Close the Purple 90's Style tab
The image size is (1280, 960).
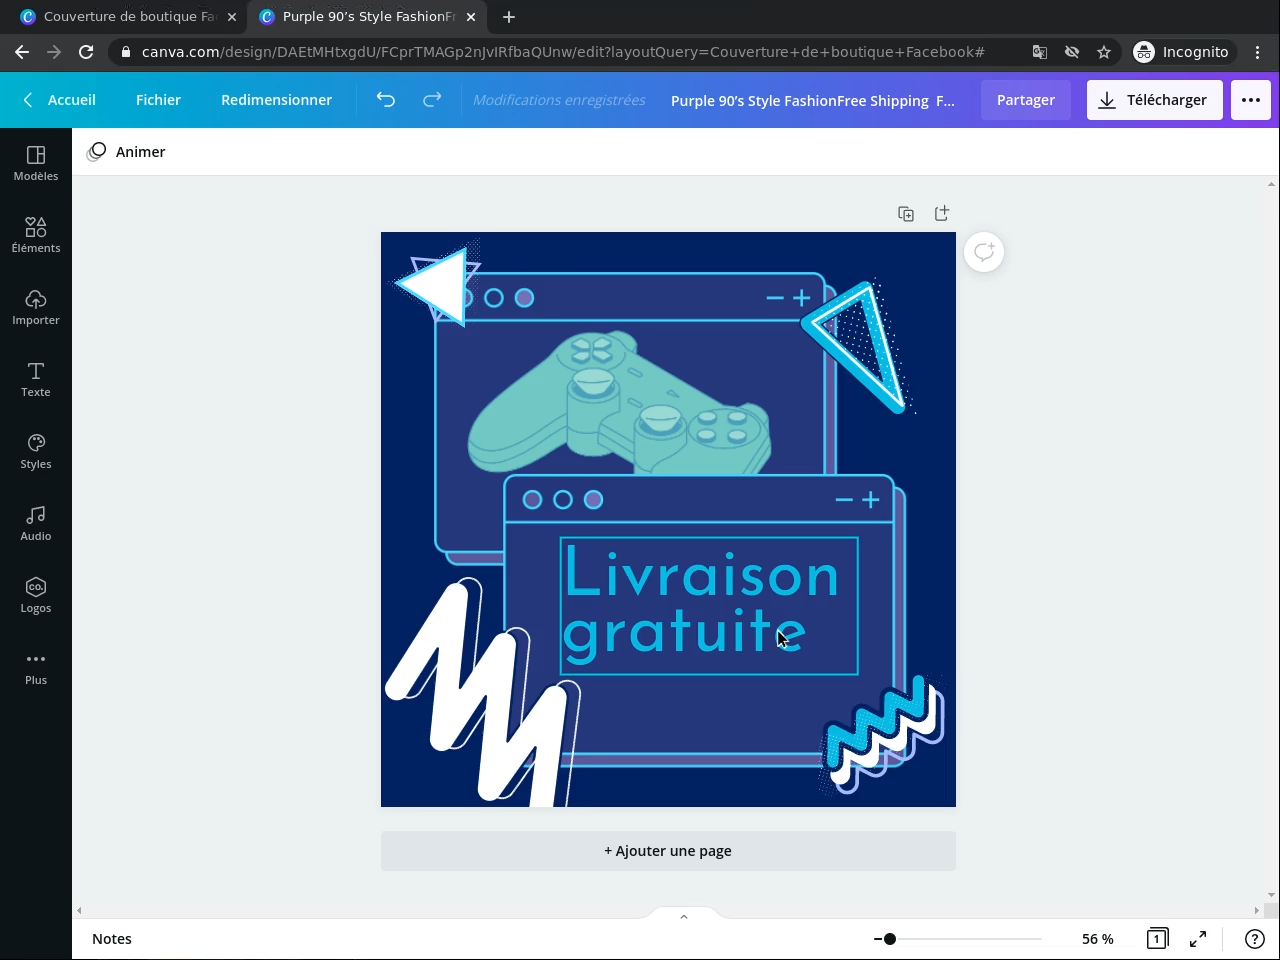pos(471,17)
